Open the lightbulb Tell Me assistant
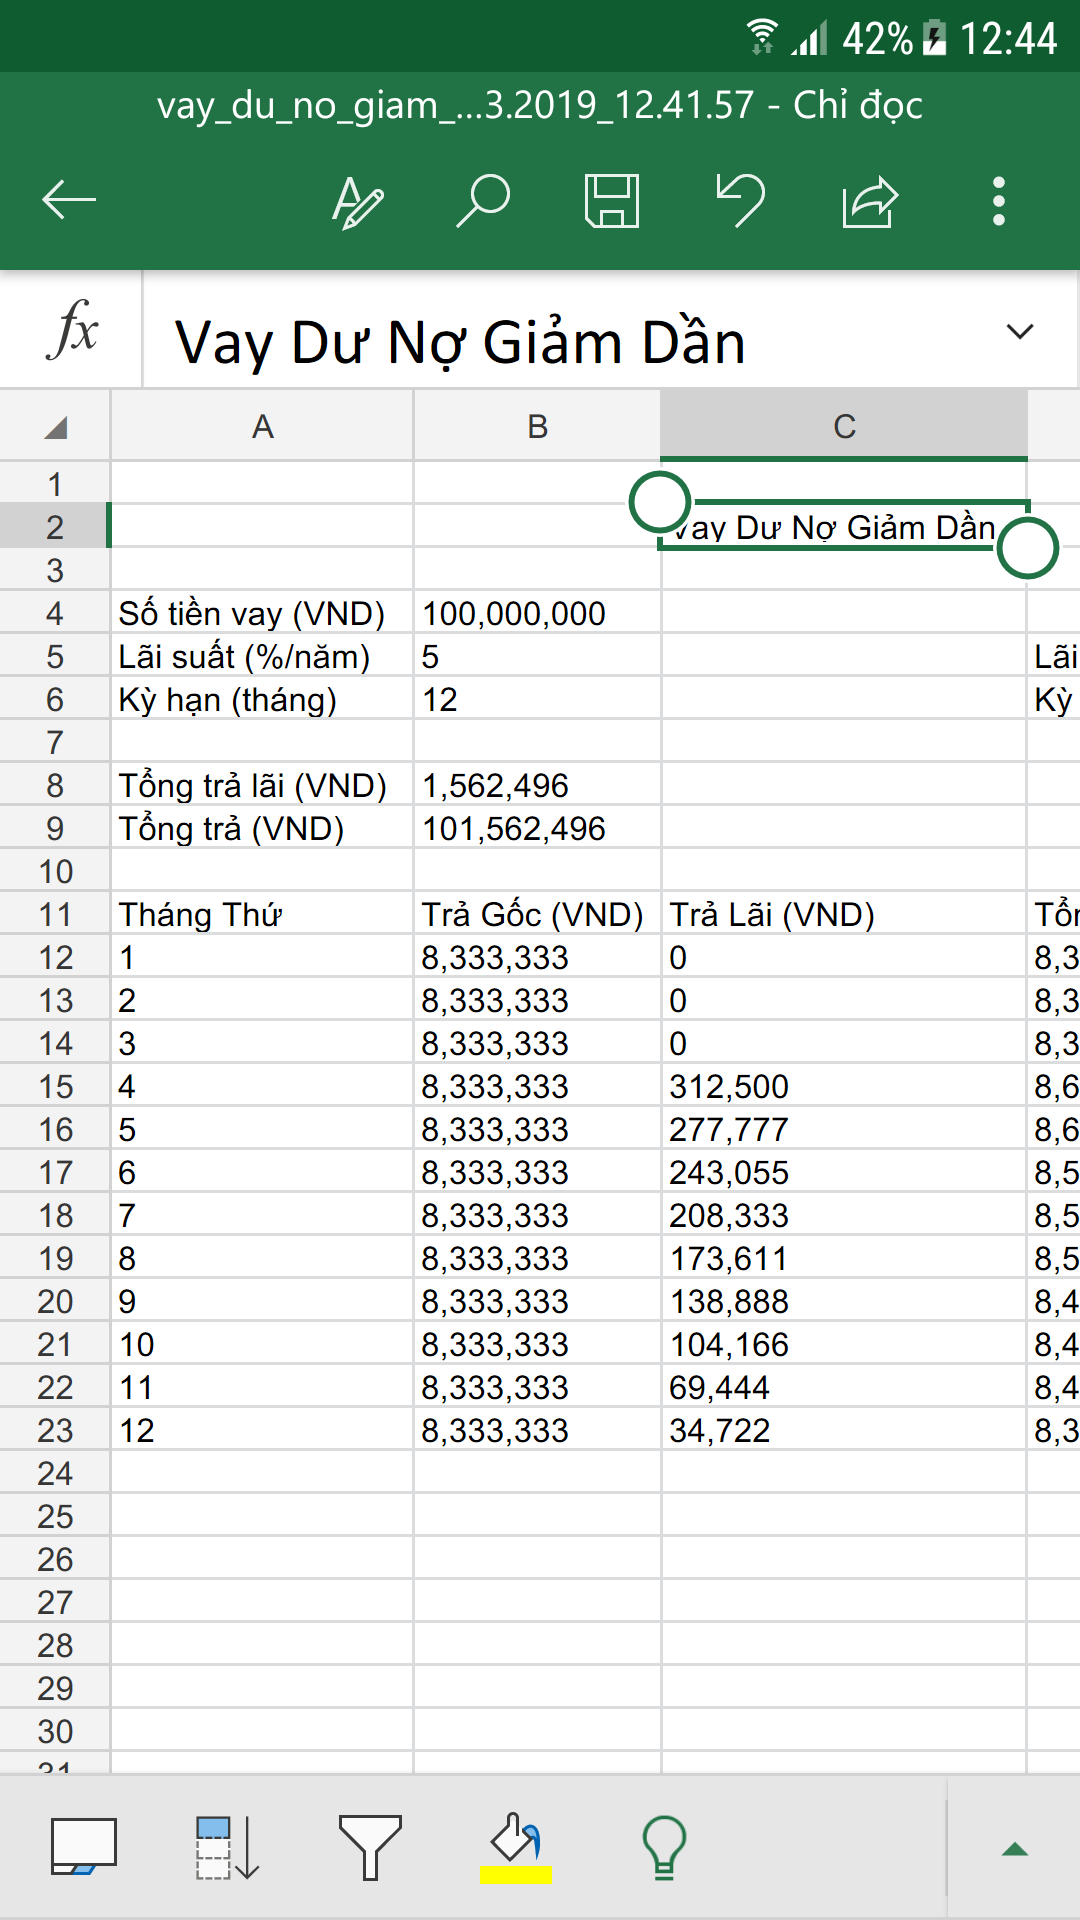 (663, 1848)
